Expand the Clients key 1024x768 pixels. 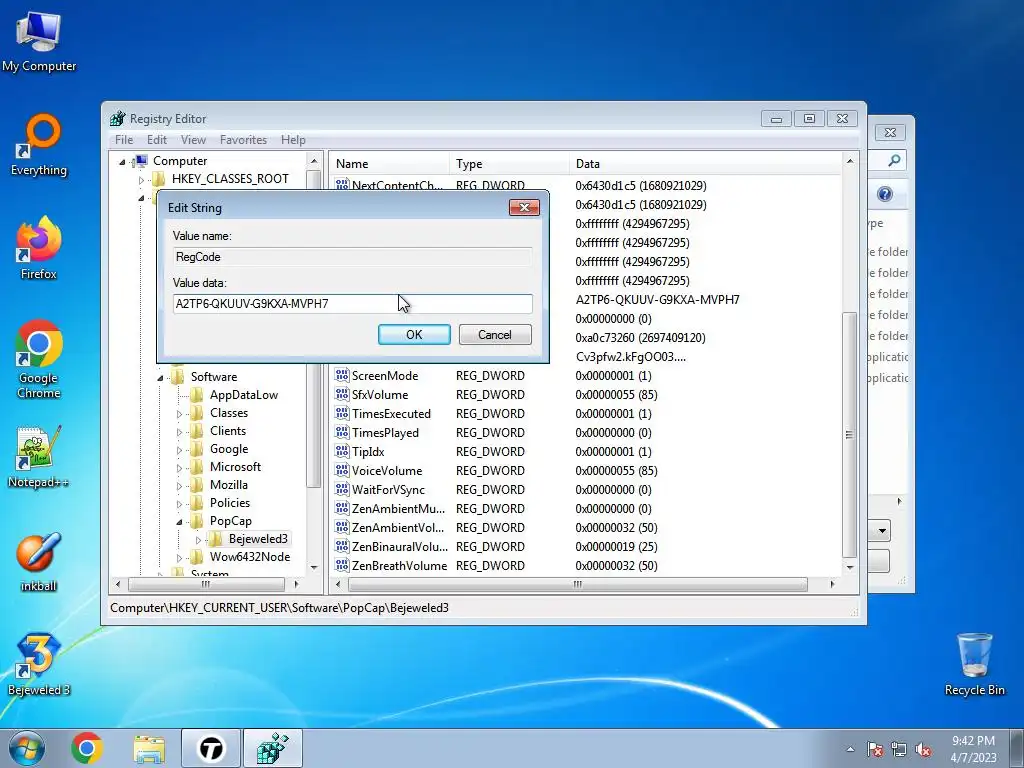(179, 432)
